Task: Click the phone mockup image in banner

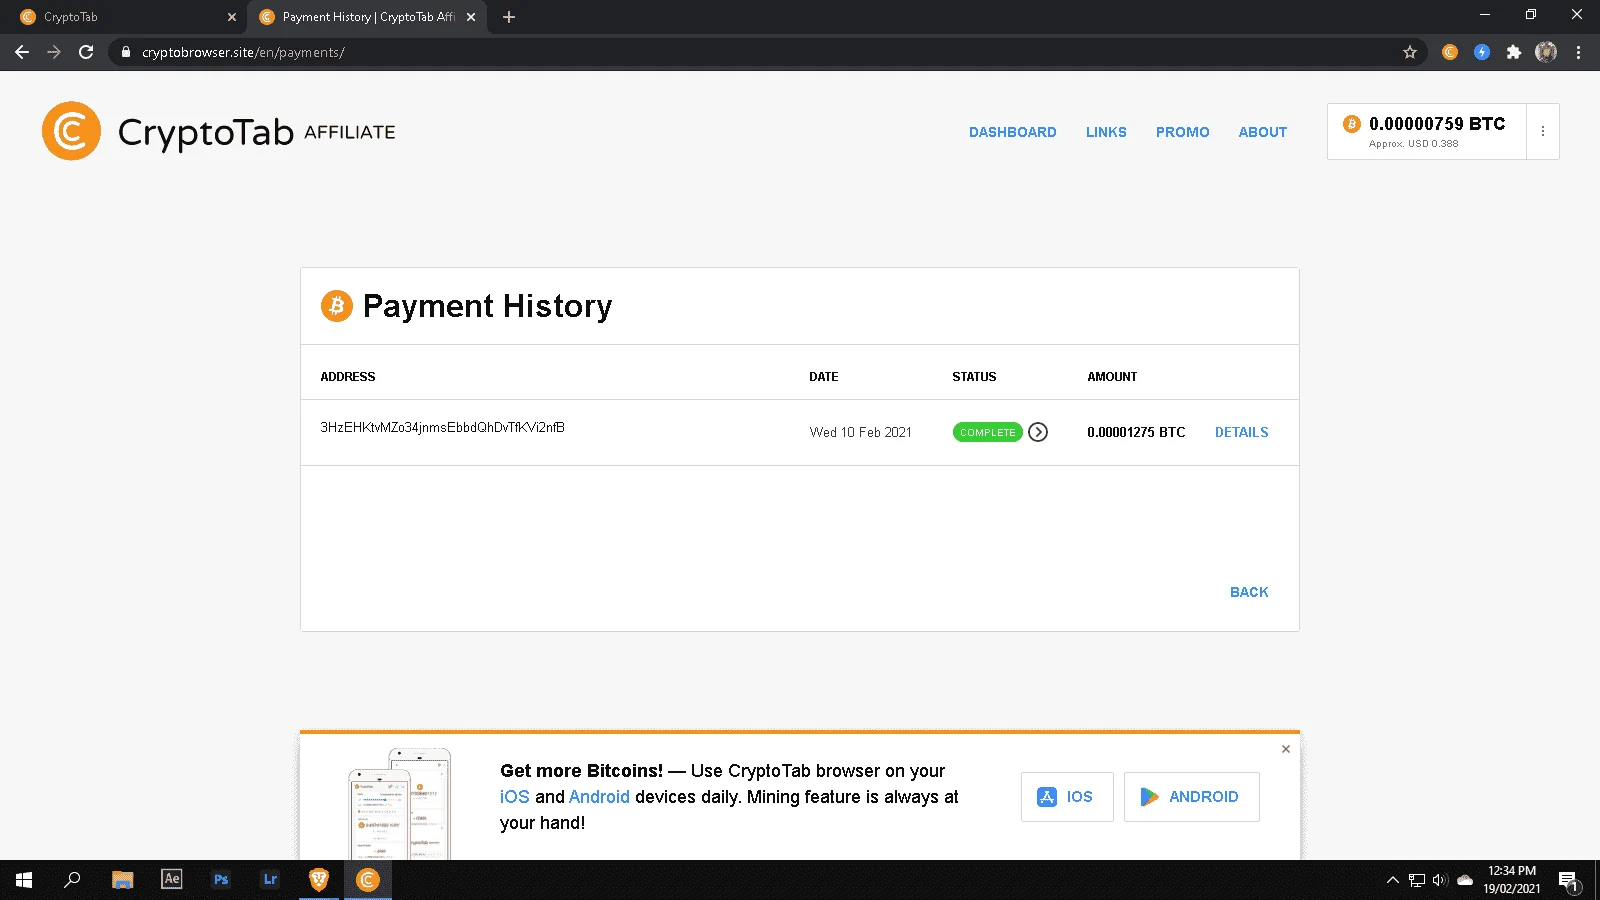Action: coord(400,804)
